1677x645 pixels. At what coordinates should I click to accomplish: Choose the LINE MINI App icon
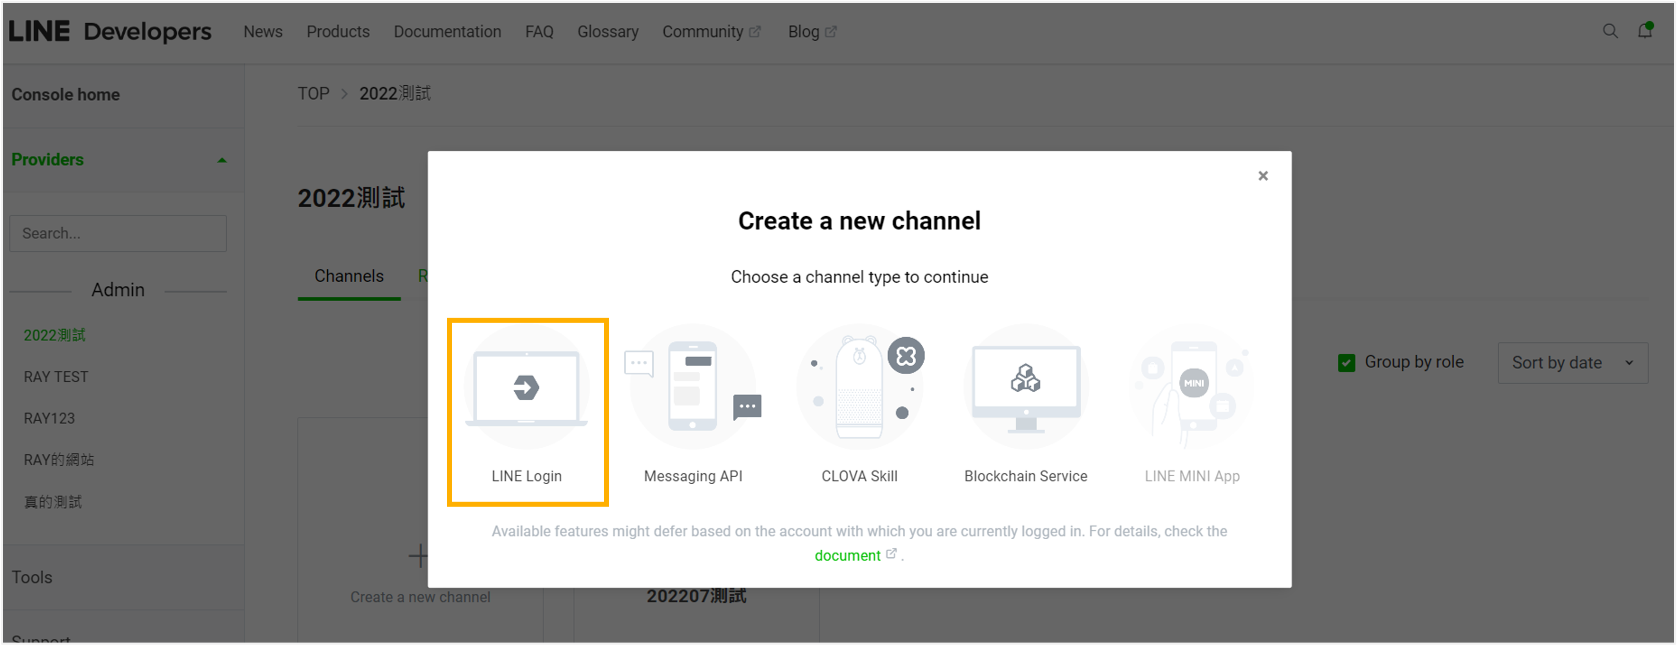click(1192, 388)
